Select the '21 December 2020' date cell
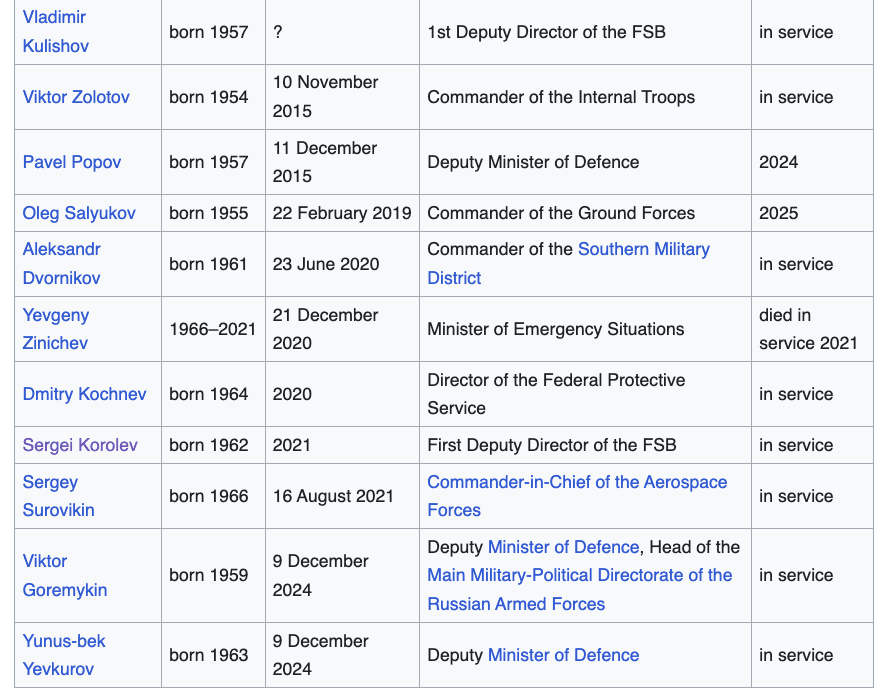886x692 pixels. (342, 329)
